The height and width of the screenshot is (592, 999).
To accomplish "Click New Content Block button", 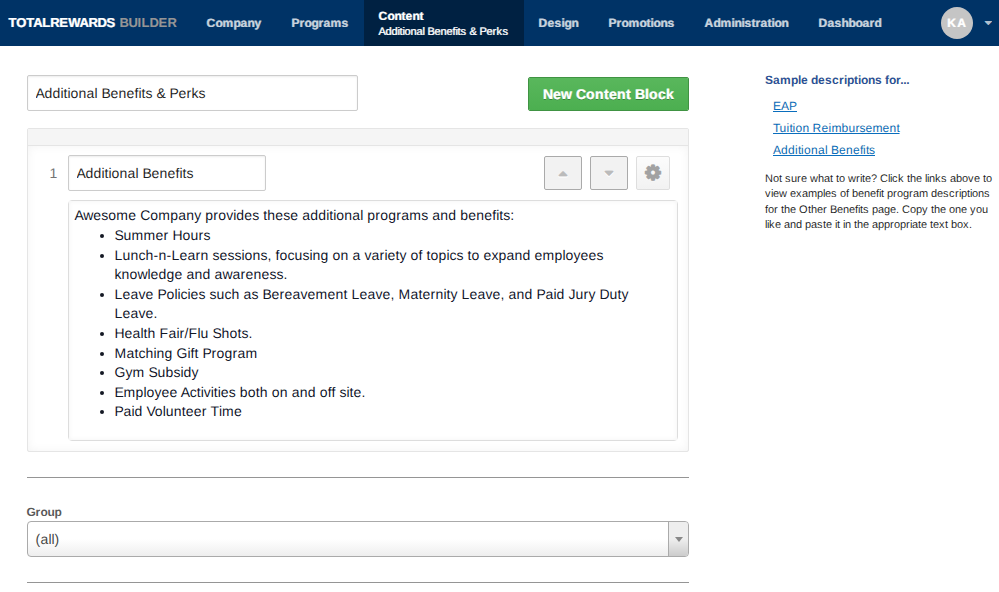I will click(608, 94).
